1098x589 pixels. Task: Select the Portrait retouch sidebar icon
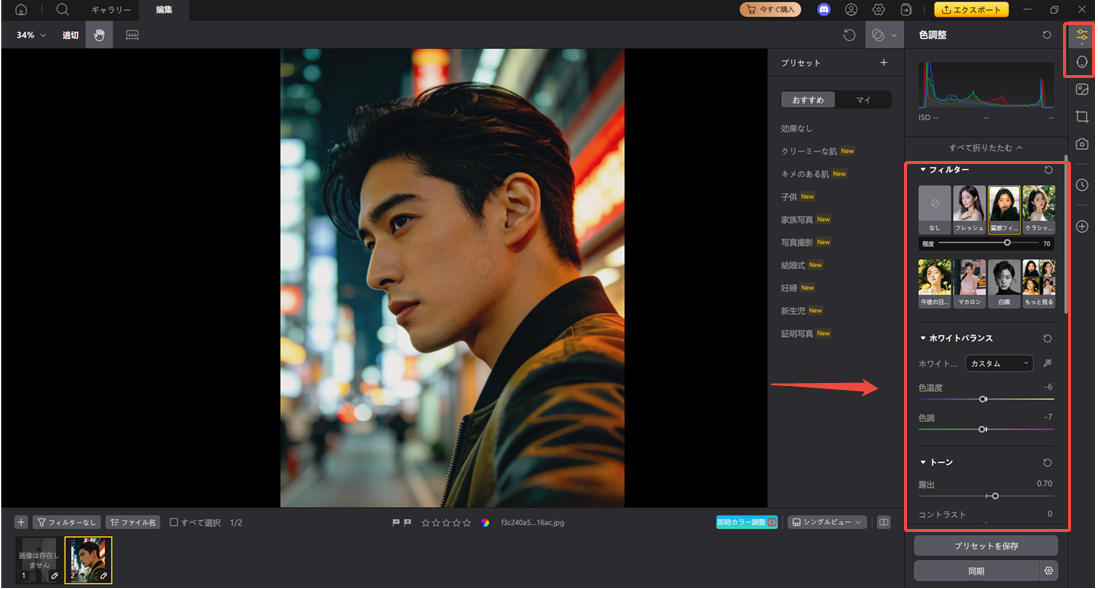1081,61
